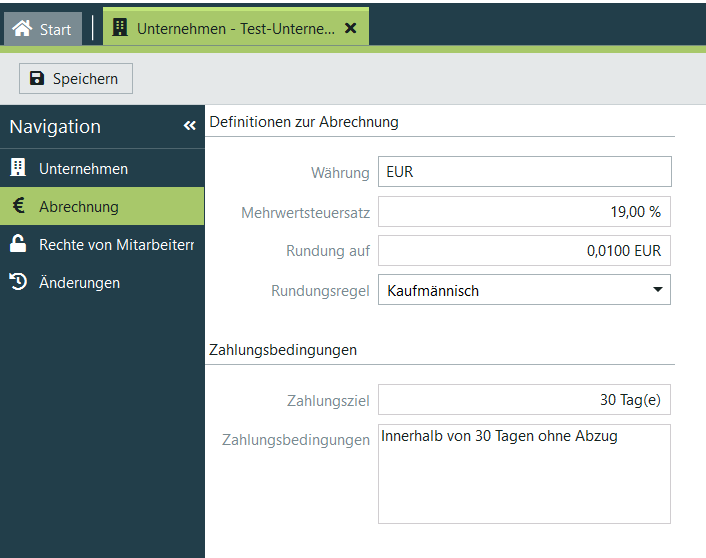Expand the Rundungsregel dropdown arrow
This screenshot has width=706, height=558.
[657, 290]
